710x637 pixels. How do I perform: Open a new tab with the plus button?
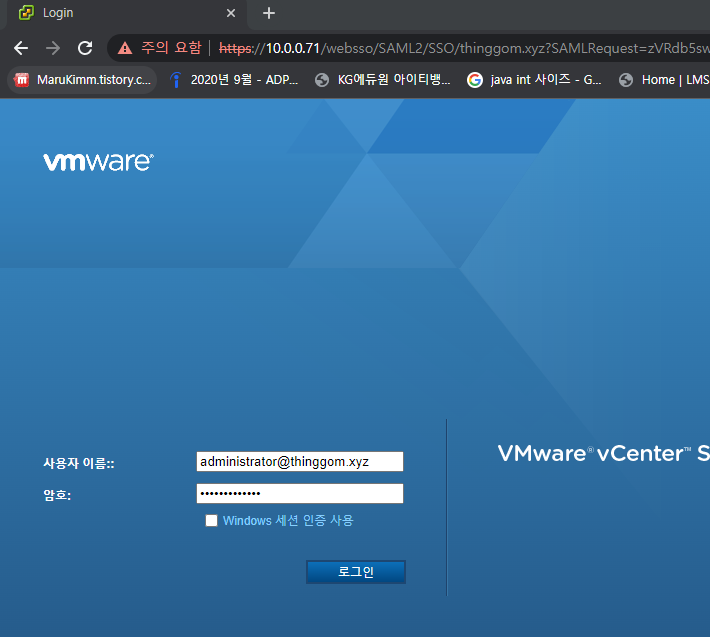pyautogui.click(x=269, y=13)
